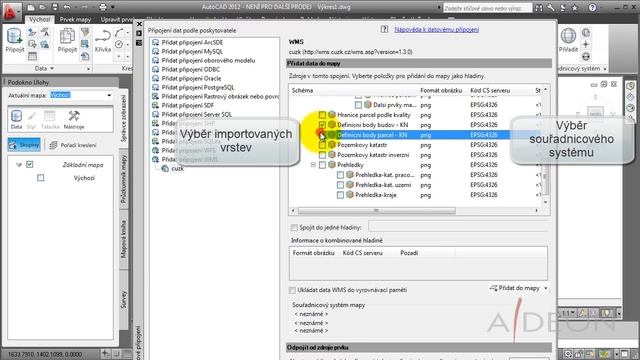Switch to Správce zobrazení side tab
The image size is (640, 360).
124,118
